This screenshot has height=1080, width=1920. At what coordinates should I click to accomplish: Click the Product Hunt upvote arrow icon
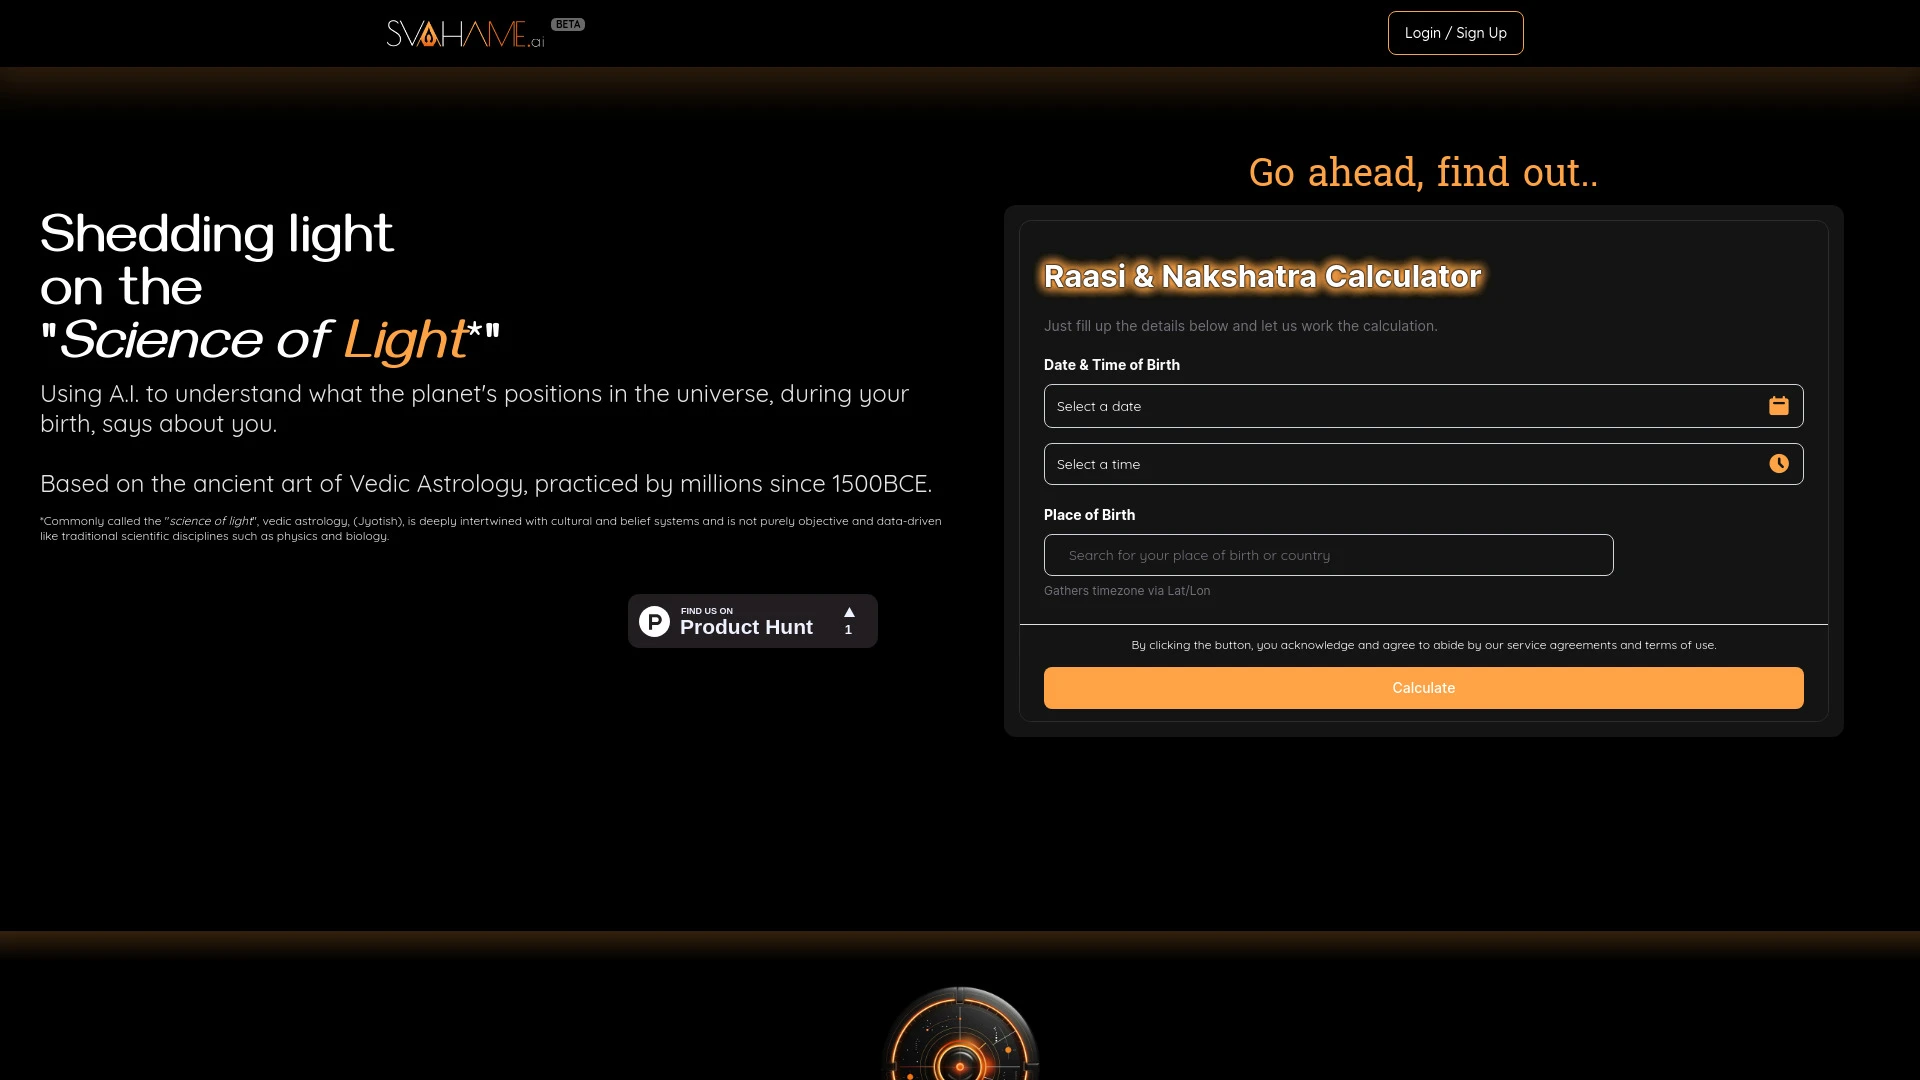coord(849,611)
